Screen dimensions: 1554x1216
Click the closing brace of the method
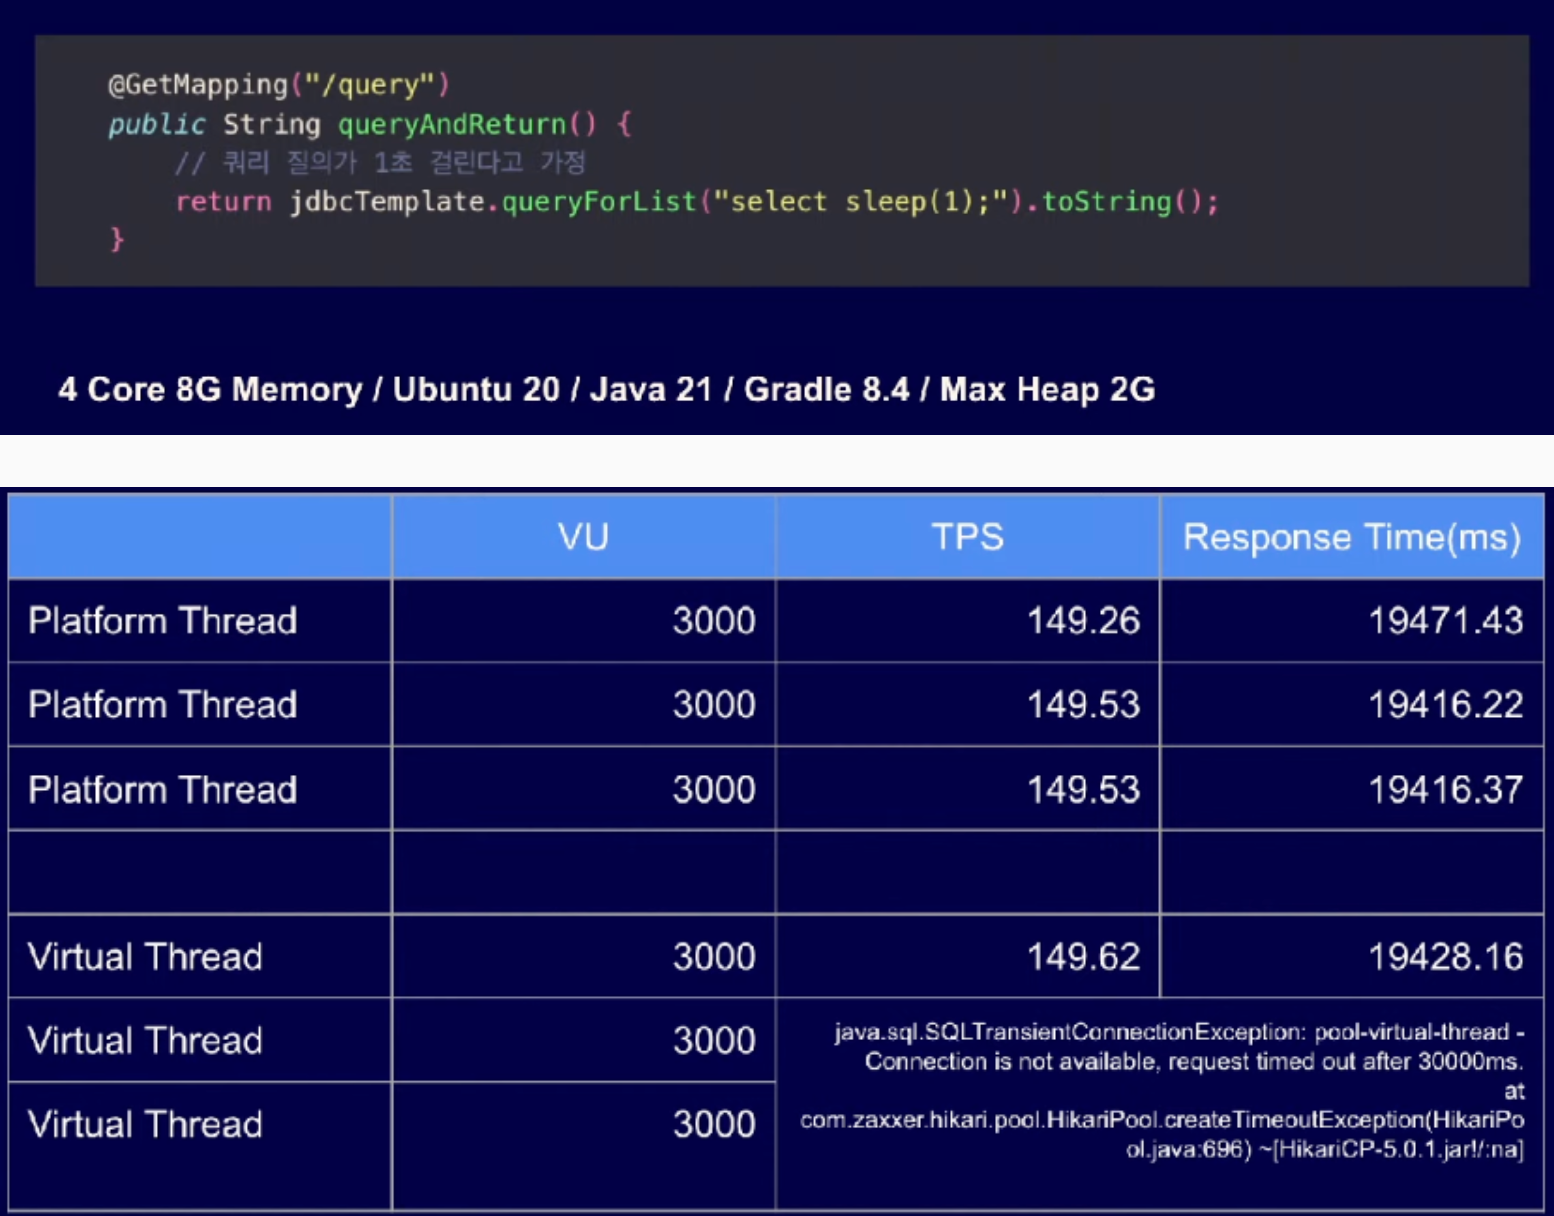pos(117,239)
